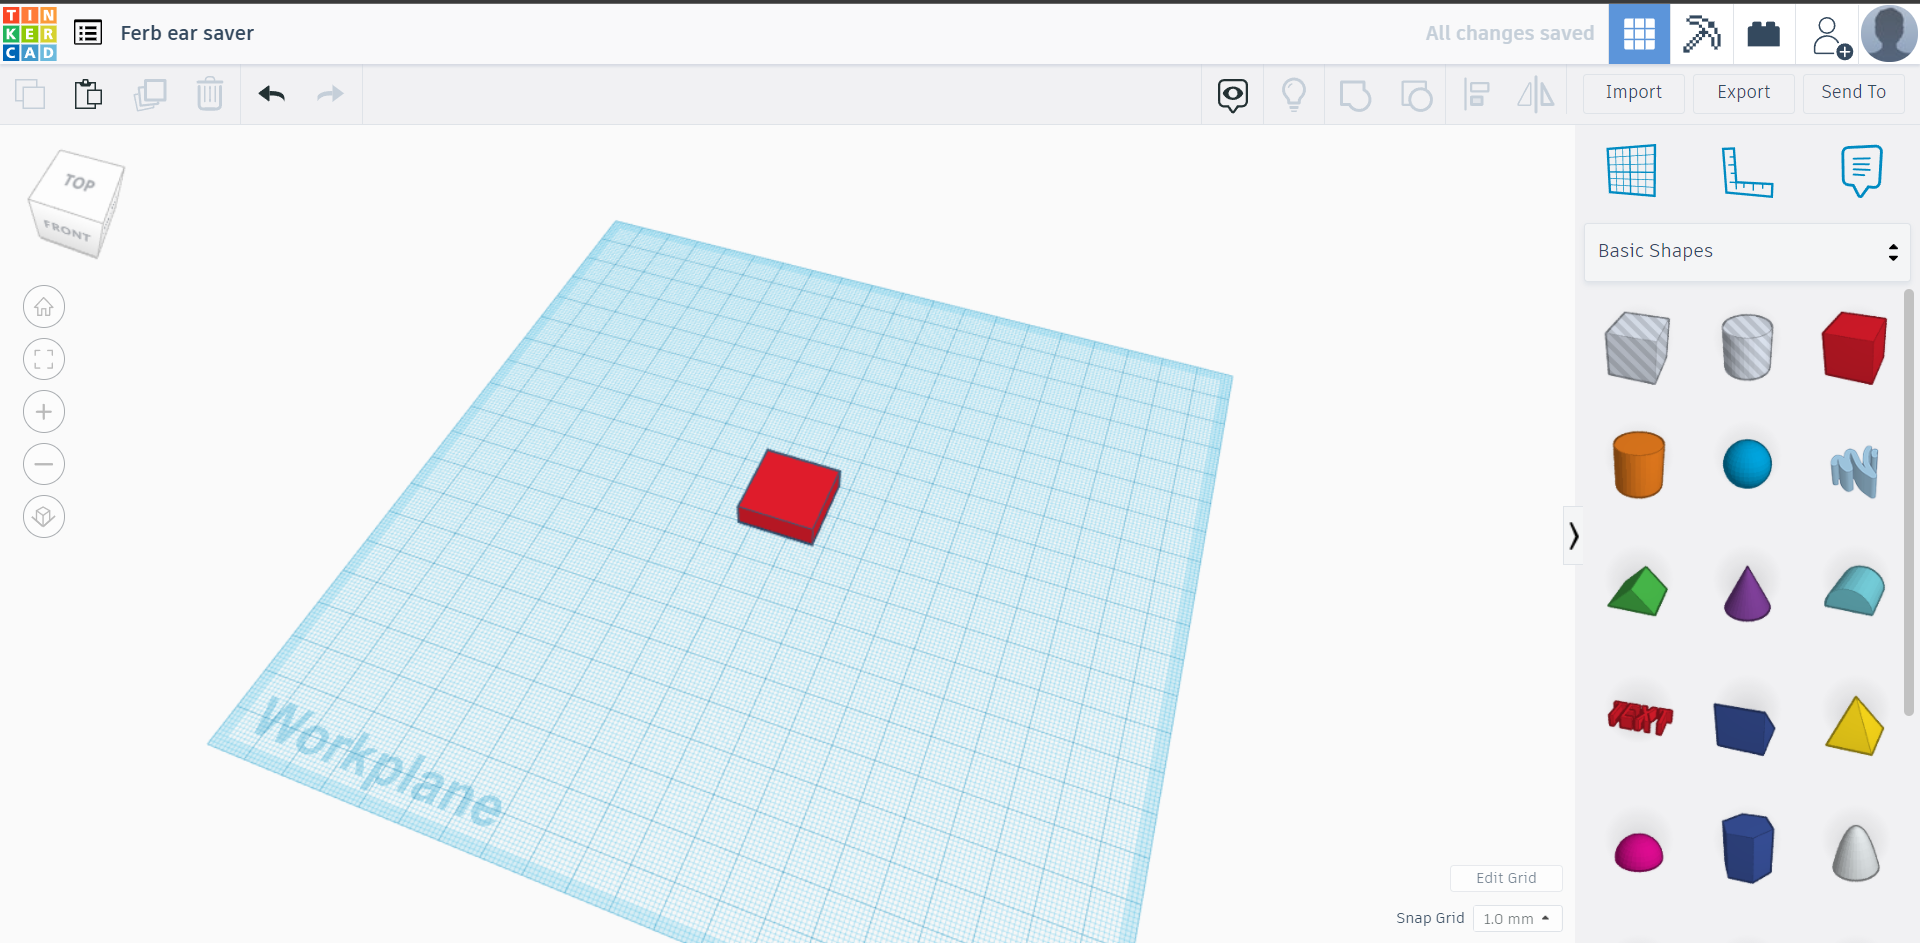Click the Edit Grid button
This screenshot has width=1920, height=943.
click(1507, 877)
